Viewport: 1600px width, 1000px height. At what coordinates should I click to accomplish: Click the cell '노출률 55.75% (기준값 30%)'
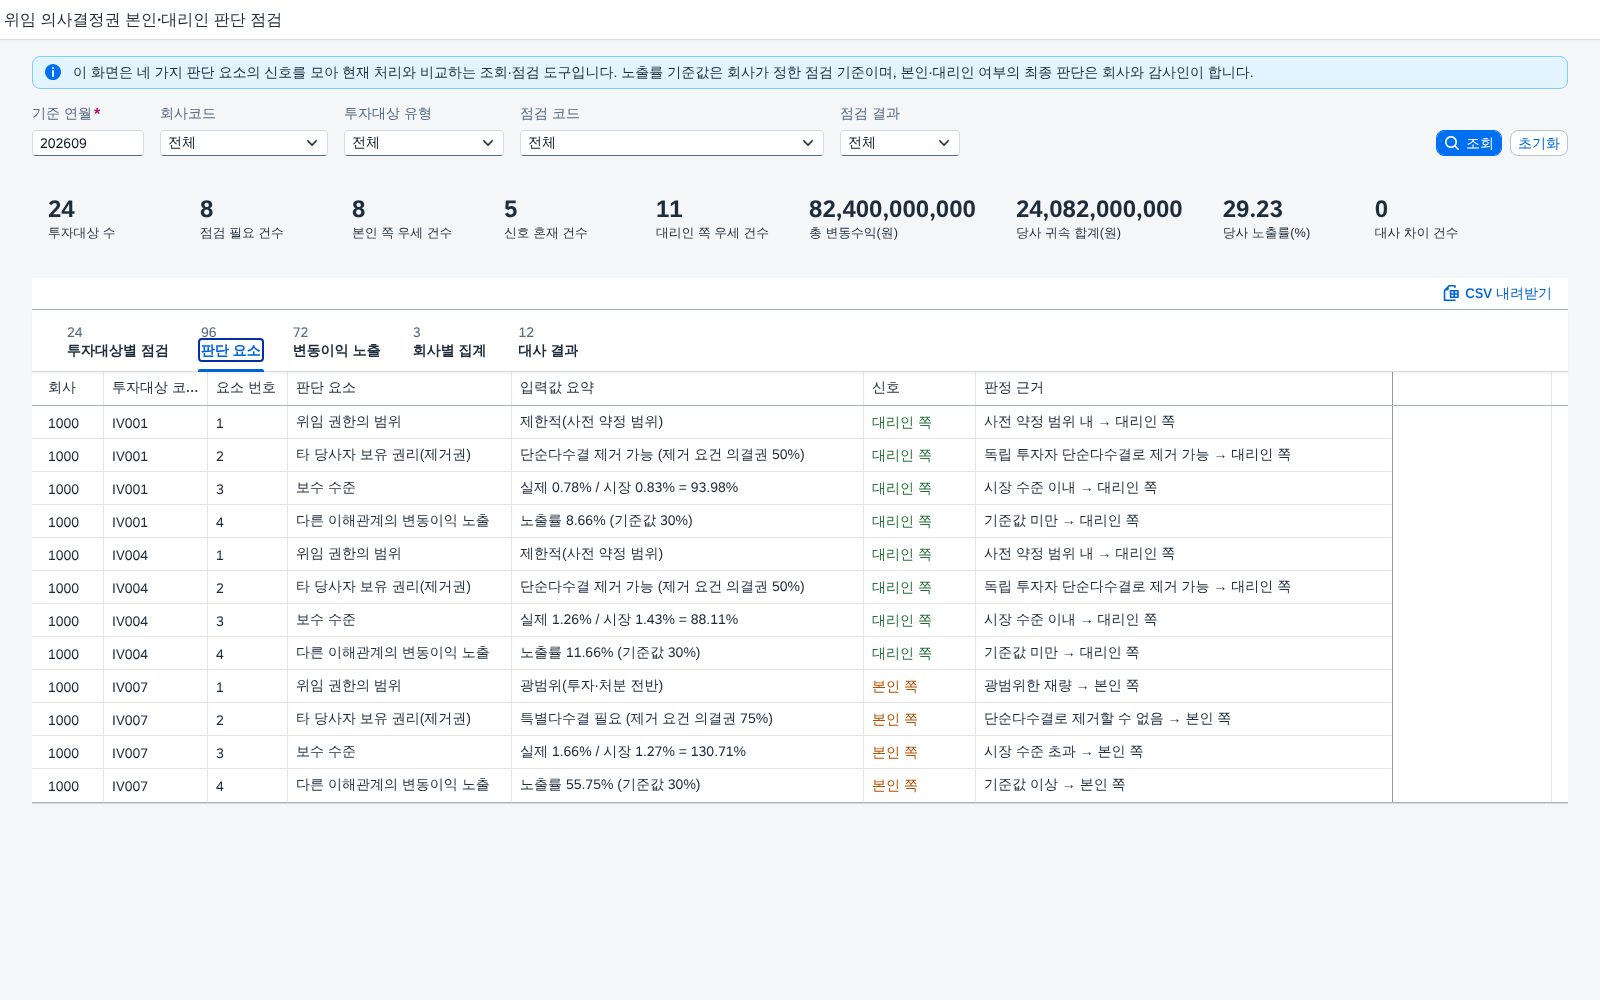click(x=687, y=785)
